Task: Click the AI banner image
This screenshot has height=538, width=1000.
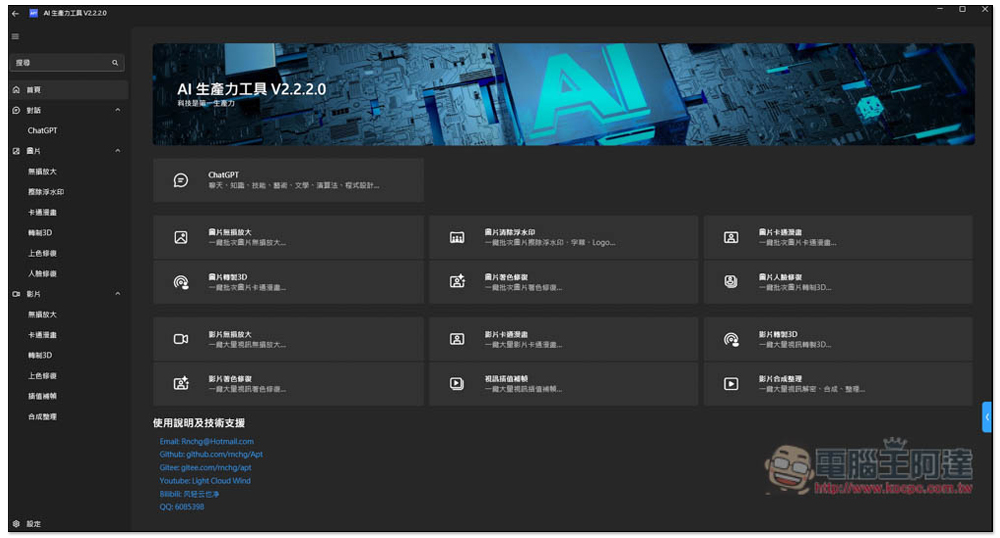Action: (563, 94)
